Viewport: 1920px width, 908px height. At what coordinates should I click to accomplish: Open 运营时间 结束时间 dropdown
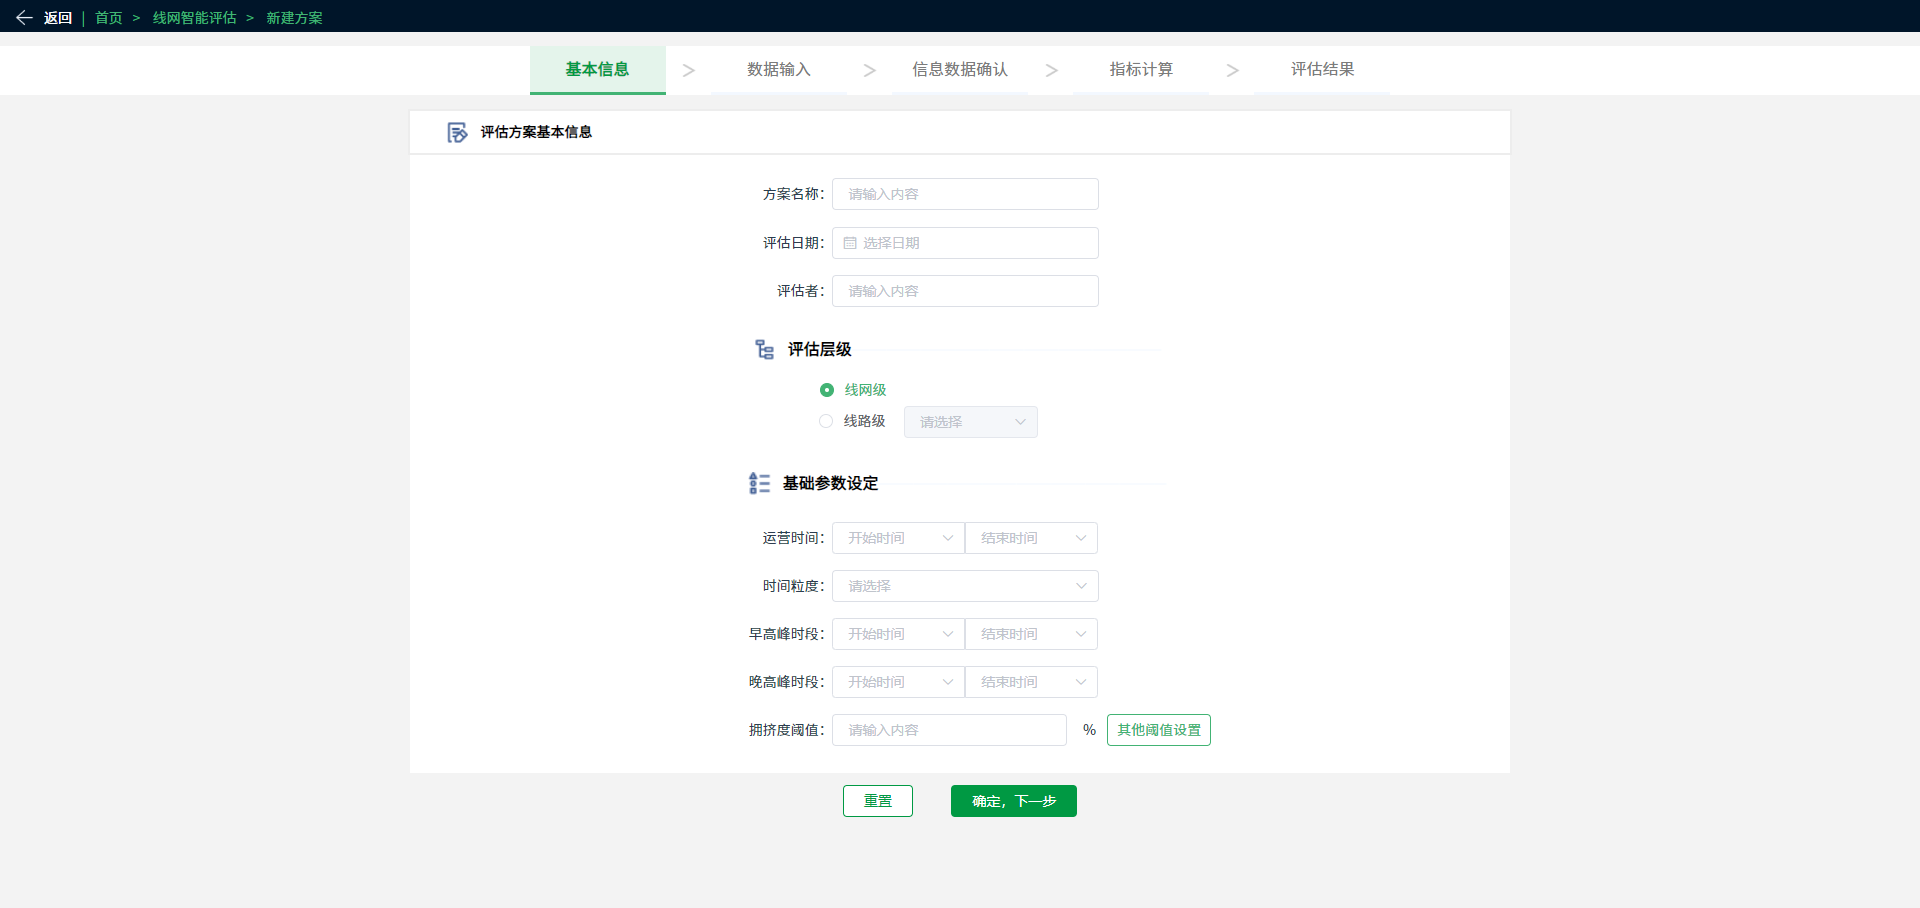click(x=1031, y=538)
